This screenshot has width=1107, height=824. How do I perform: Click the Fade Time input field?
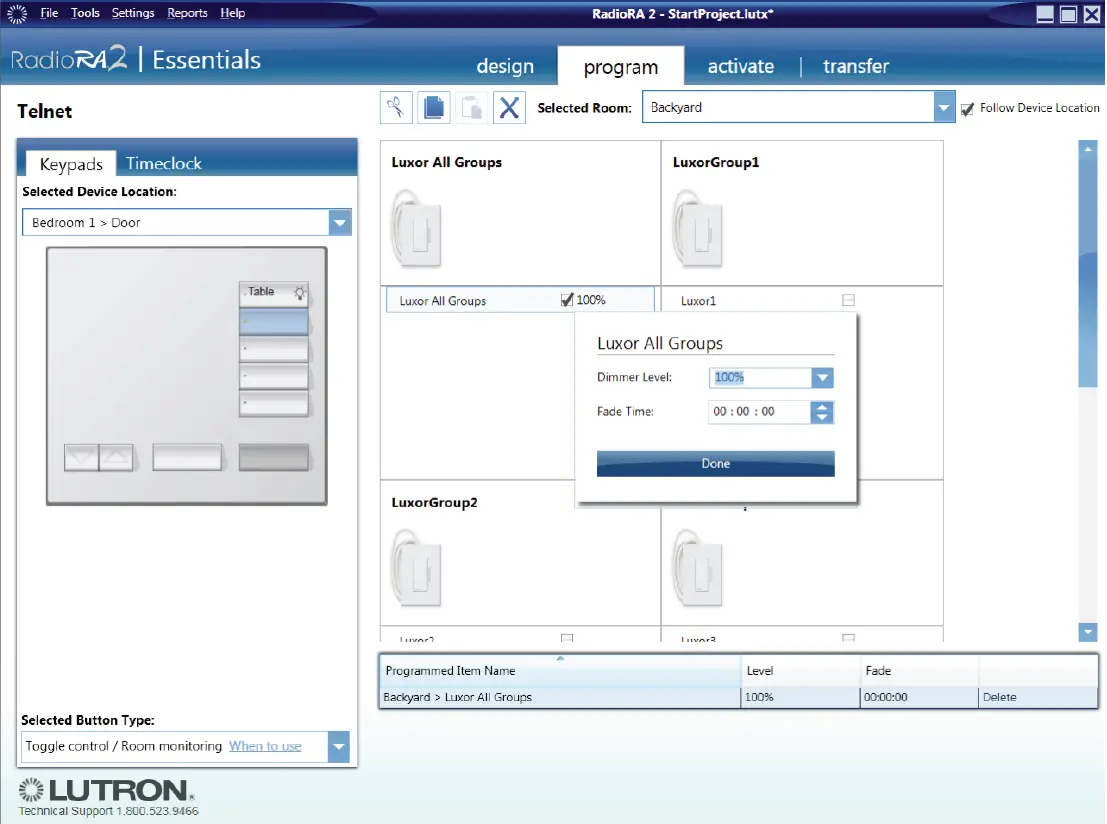pyautogui.click(x=759, y=412)
